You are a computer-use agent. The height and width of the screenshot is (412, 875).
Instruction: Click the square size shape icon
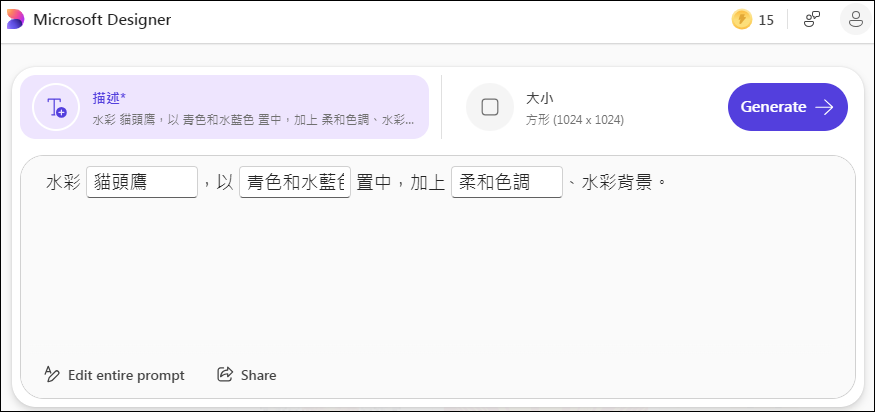489,107
